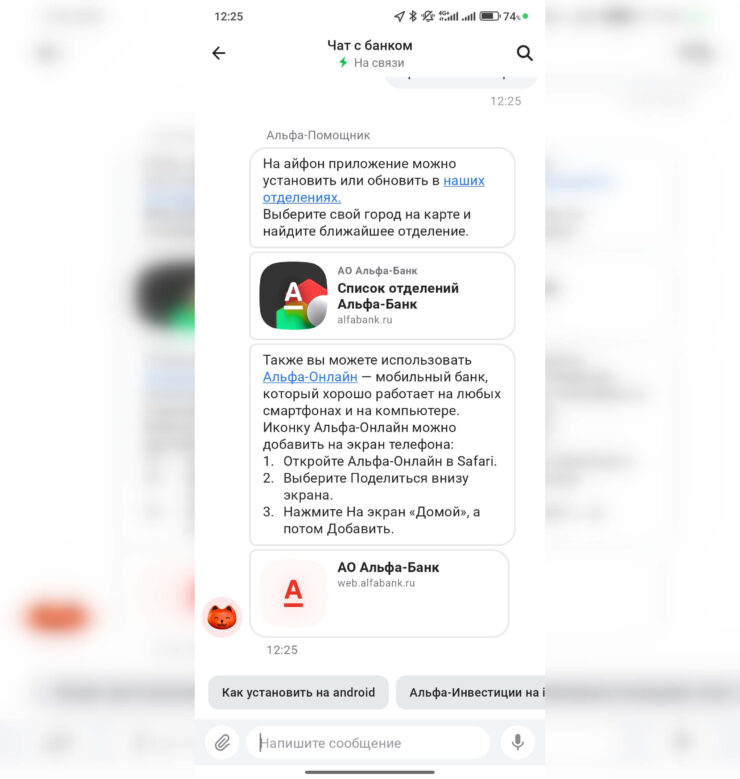
Task: Tap the location arrow status icon
Action: [399, 16]
